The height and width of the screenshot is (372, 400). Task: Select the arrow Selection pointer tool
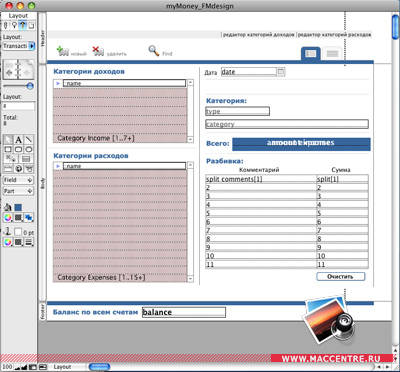8,140
